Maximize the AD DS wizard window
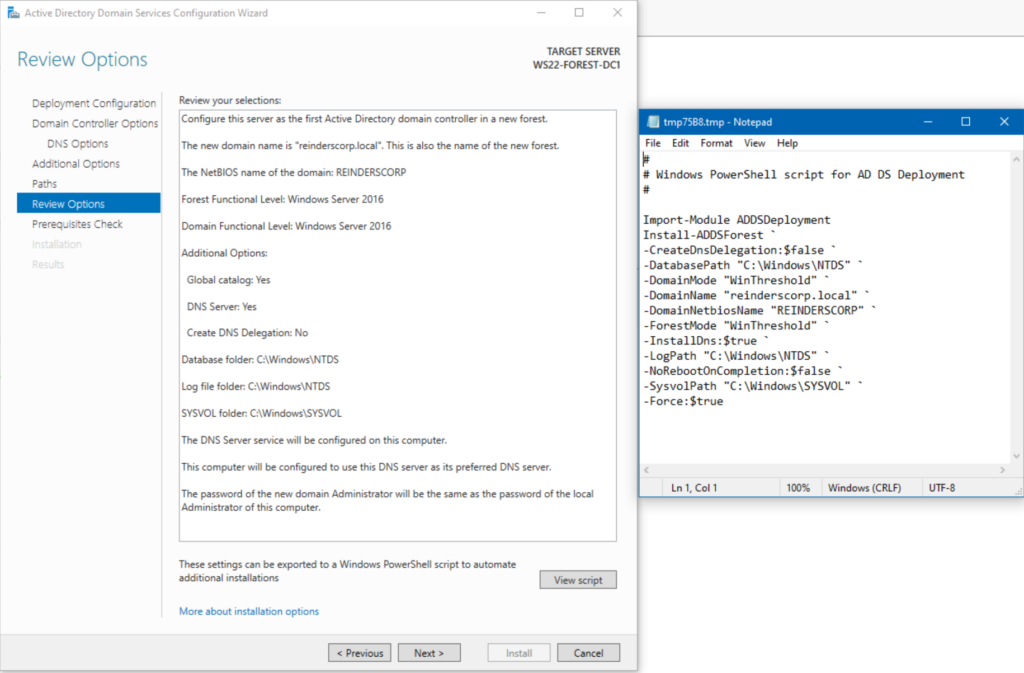Screen dimensions: 1024x673 coord(579,12)
